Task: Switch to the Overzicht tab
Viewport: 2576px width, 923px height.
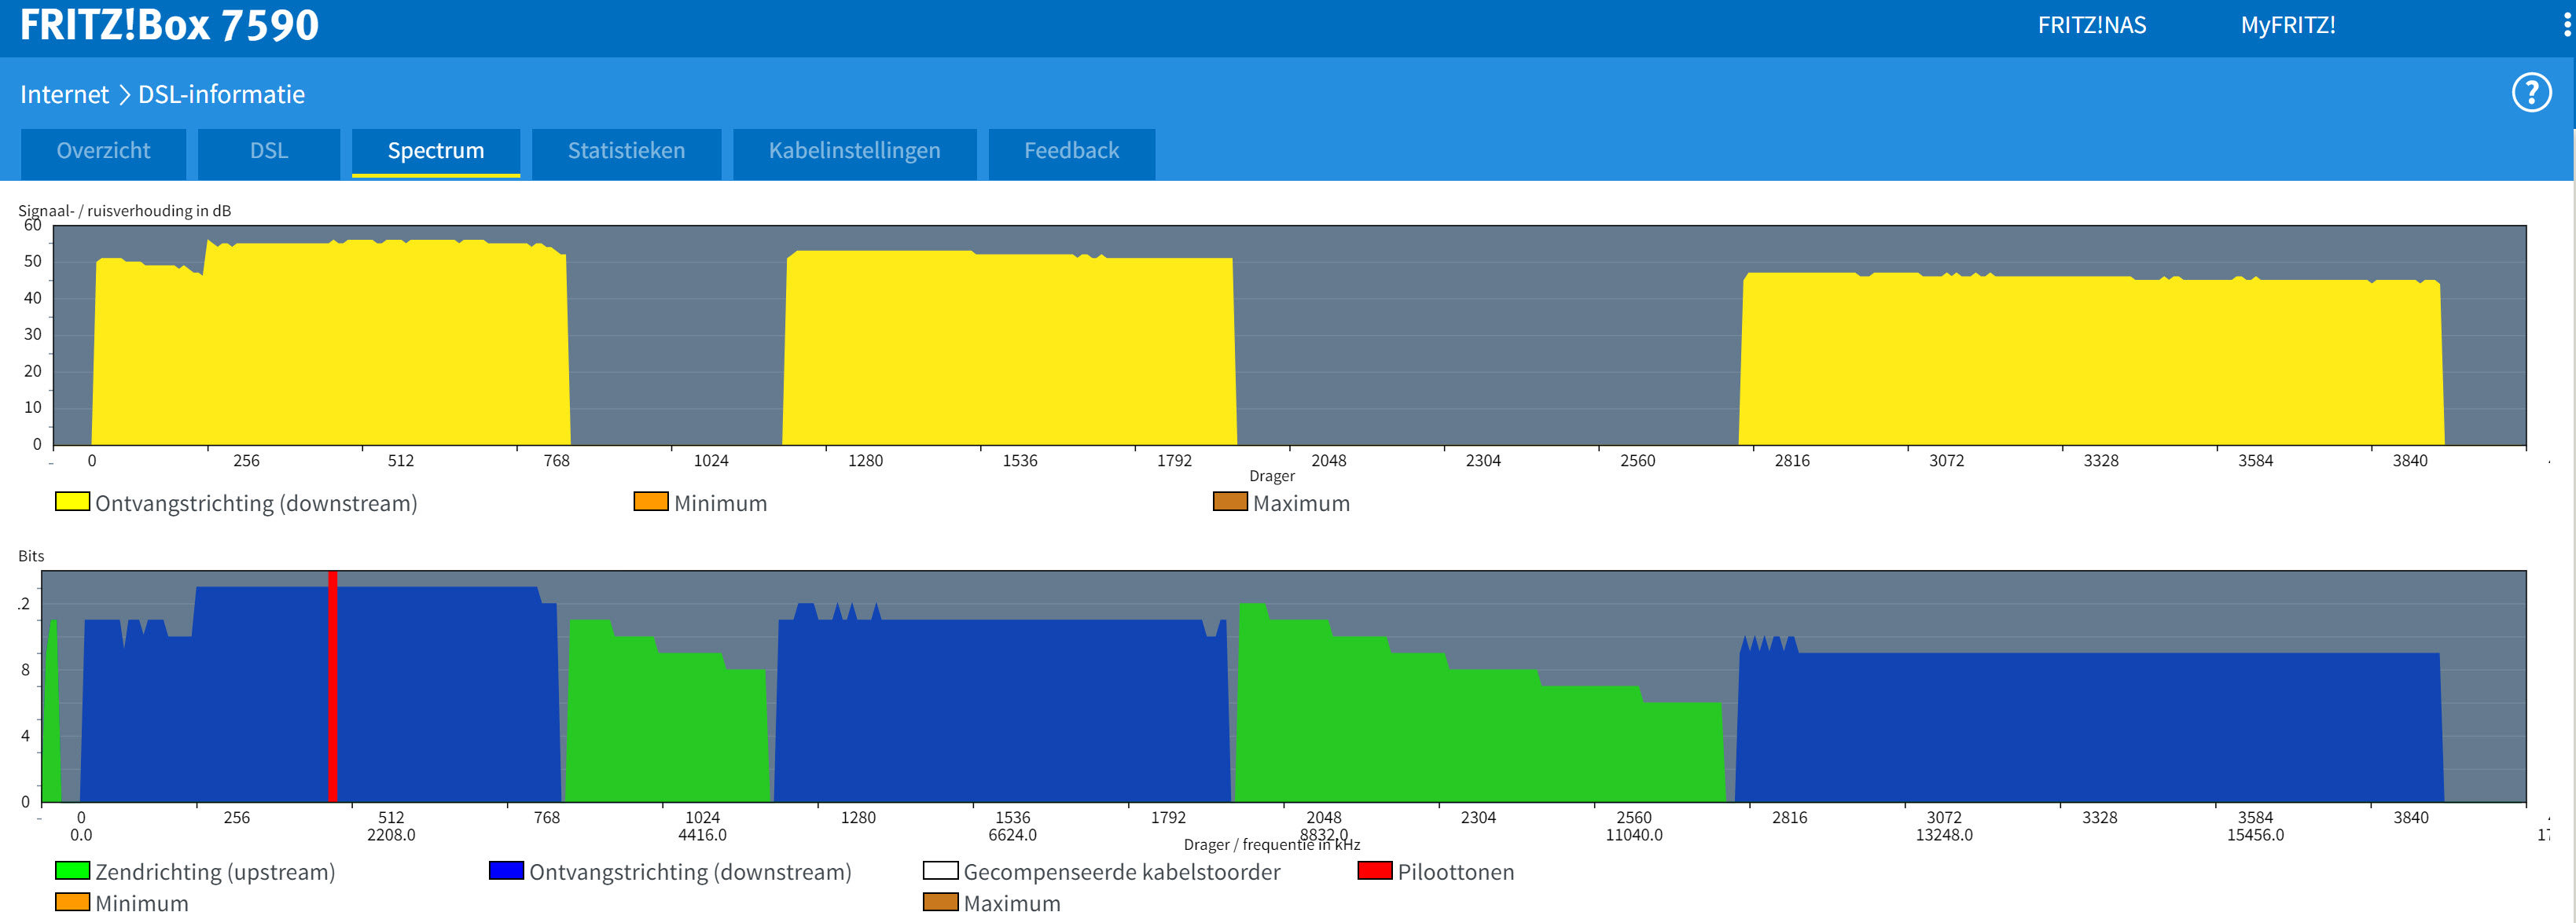Action: [103, 151]
